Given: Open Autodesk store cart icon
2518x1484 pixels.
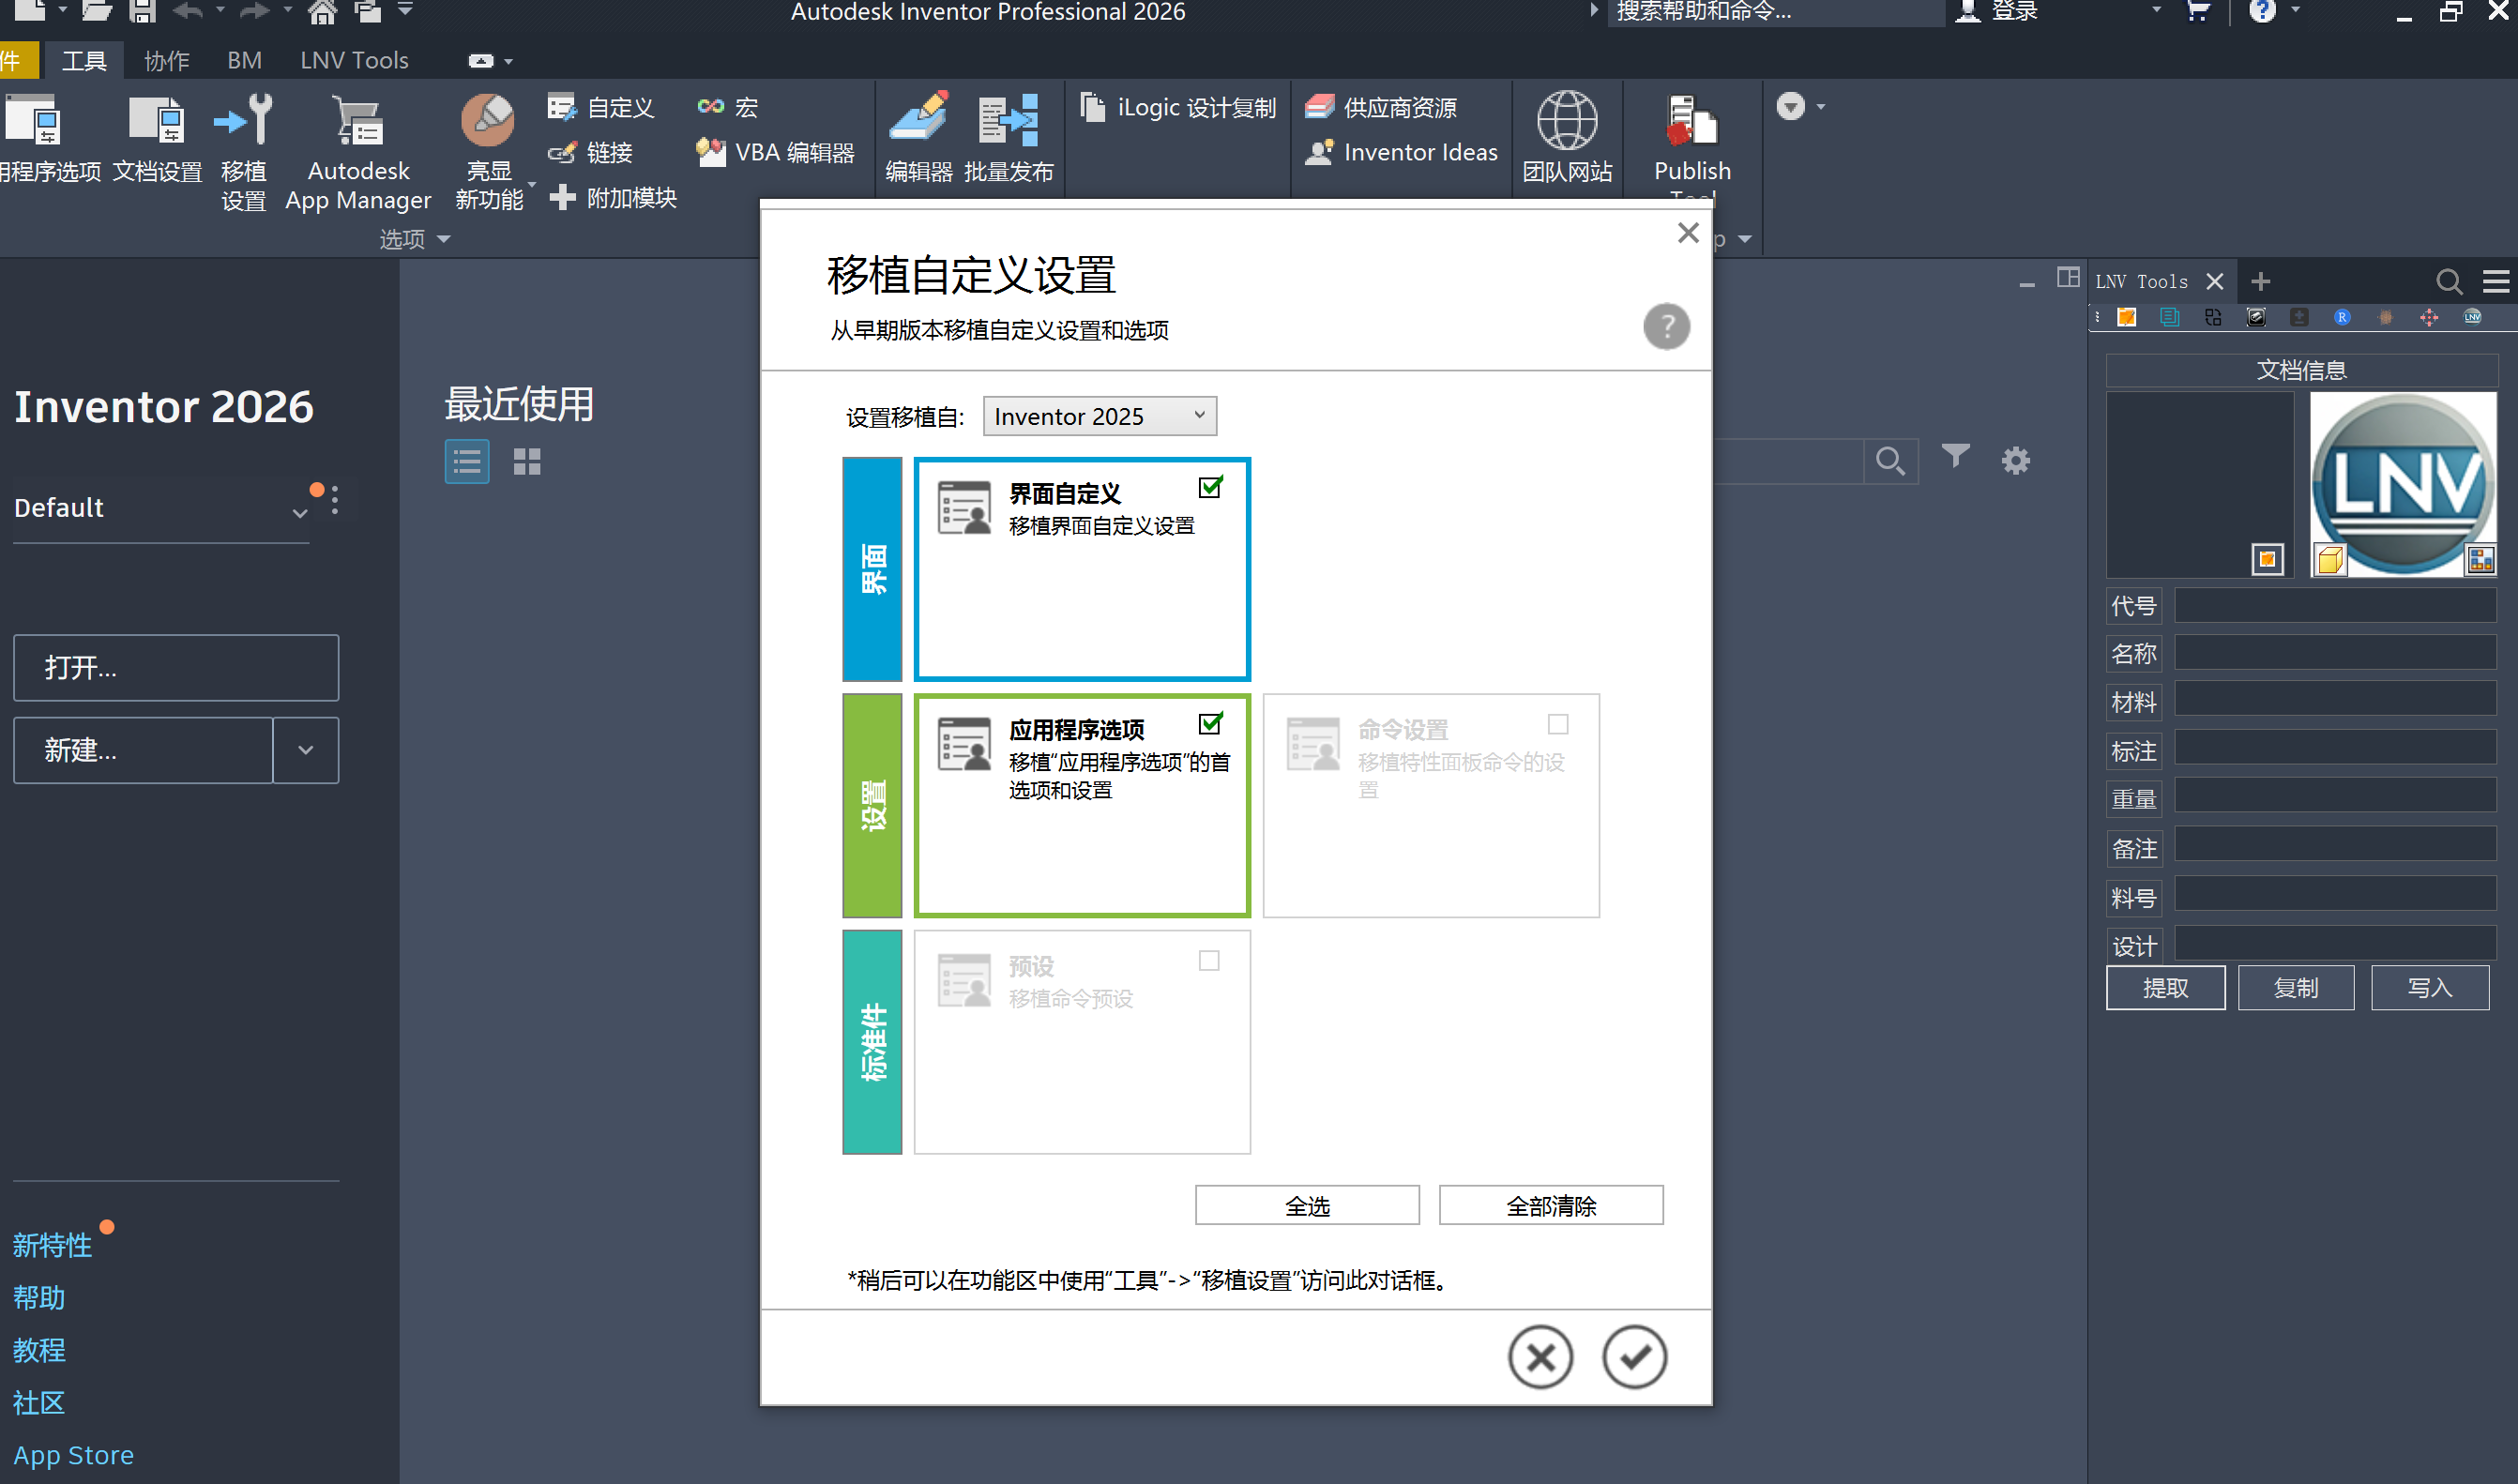Looking at the screenshot, I should [x=2198, y=12].
